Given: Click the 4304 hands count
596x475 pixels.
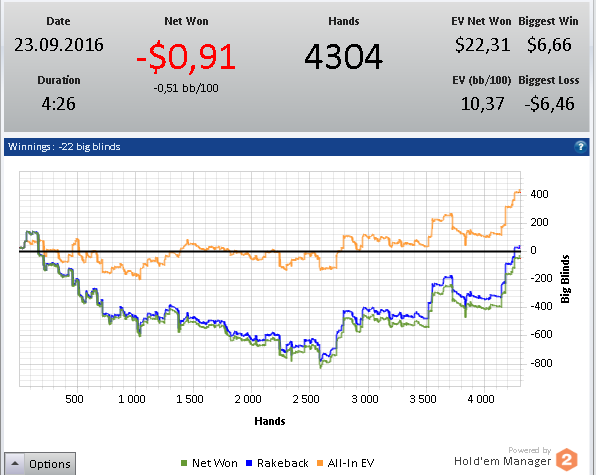Looking at the screenshot, I should 343,57.
